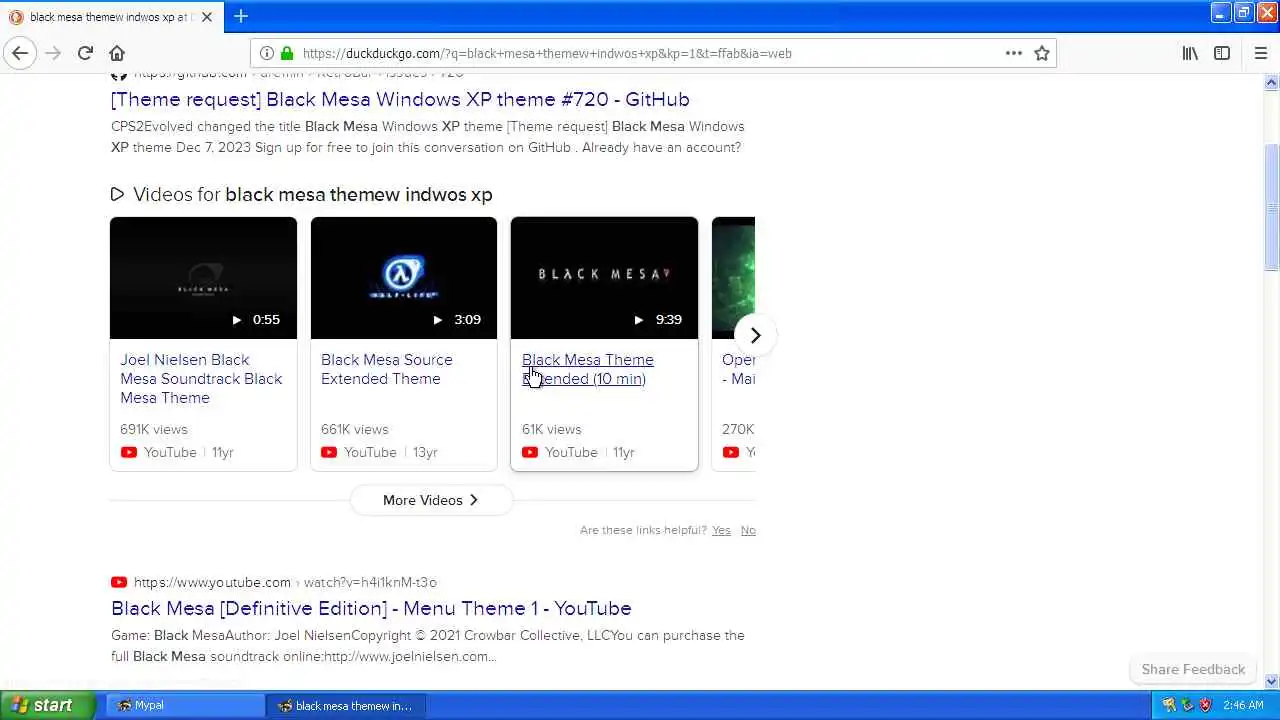Open the browser hamburger menu

[x=1260, y=53]
